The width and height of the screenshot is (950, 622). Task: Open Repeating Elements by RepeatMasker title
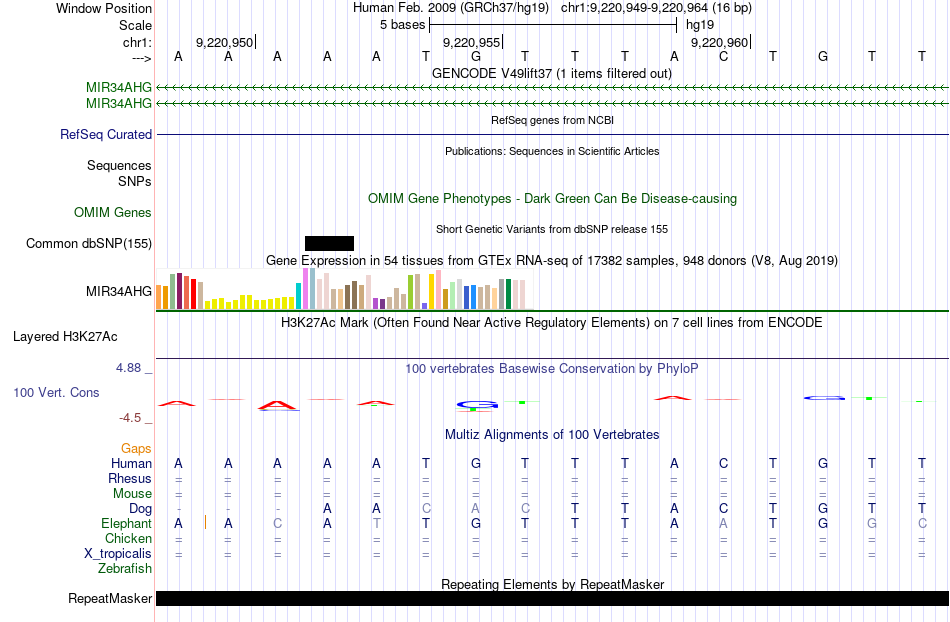552,584
